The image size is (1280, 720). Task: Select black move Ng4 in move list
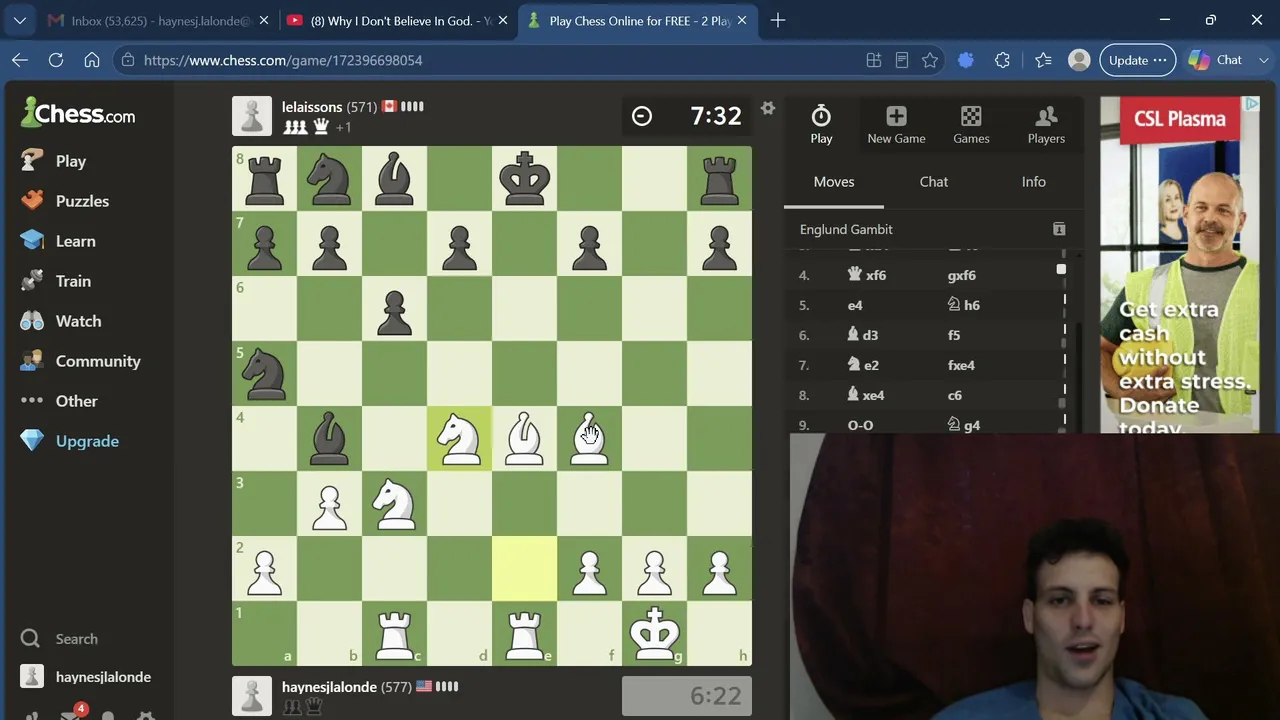(x=964, y=425)
